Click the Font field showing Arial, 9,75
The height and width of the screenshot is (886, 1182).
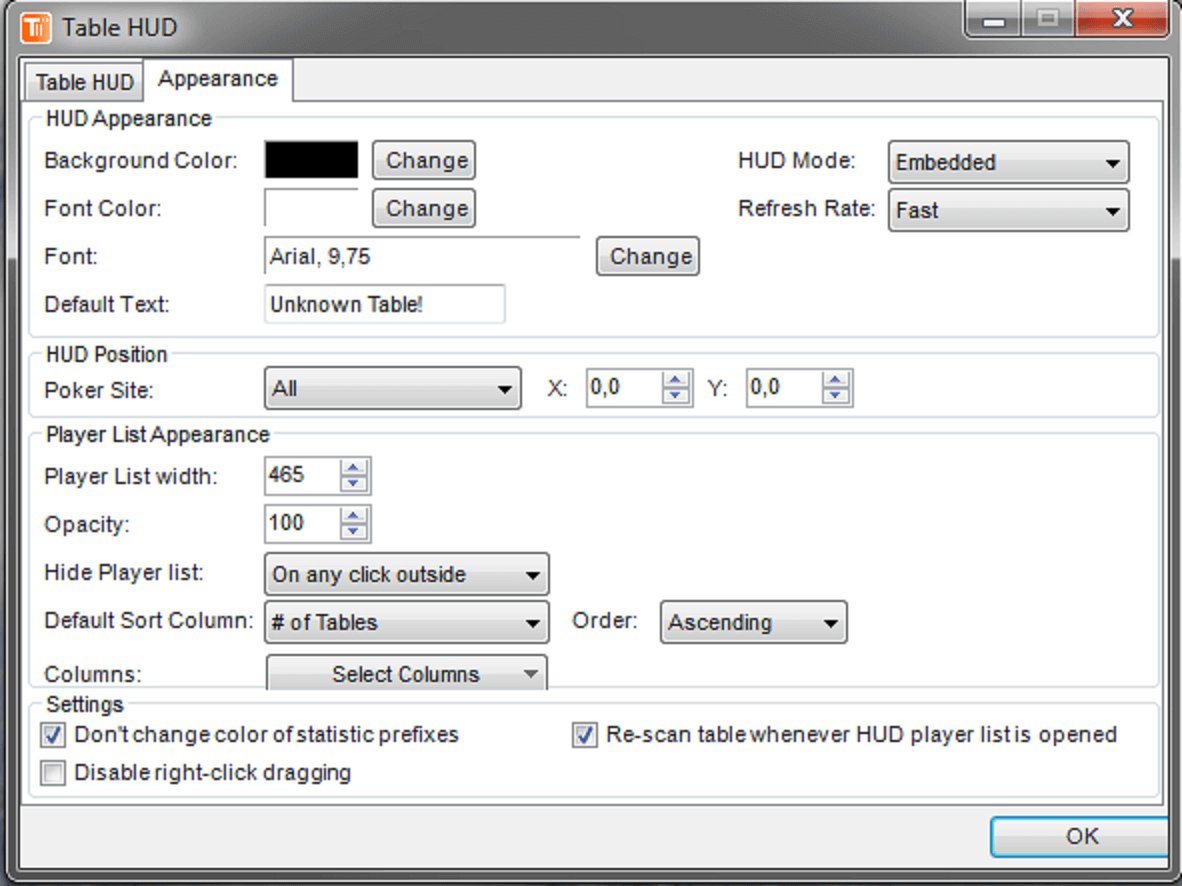(422, 256)
